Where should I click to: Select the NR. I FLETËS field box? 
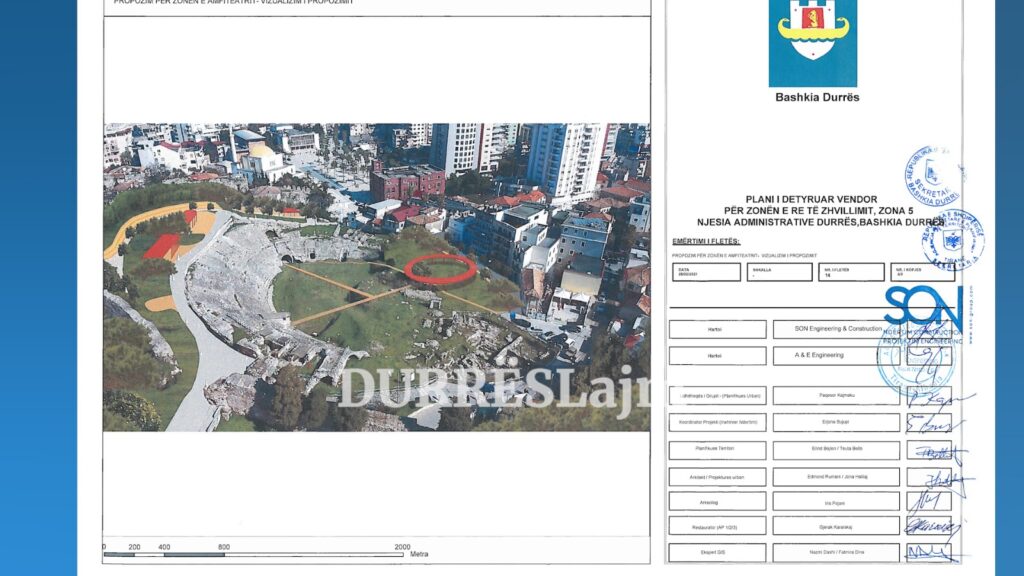click(850, 272)
